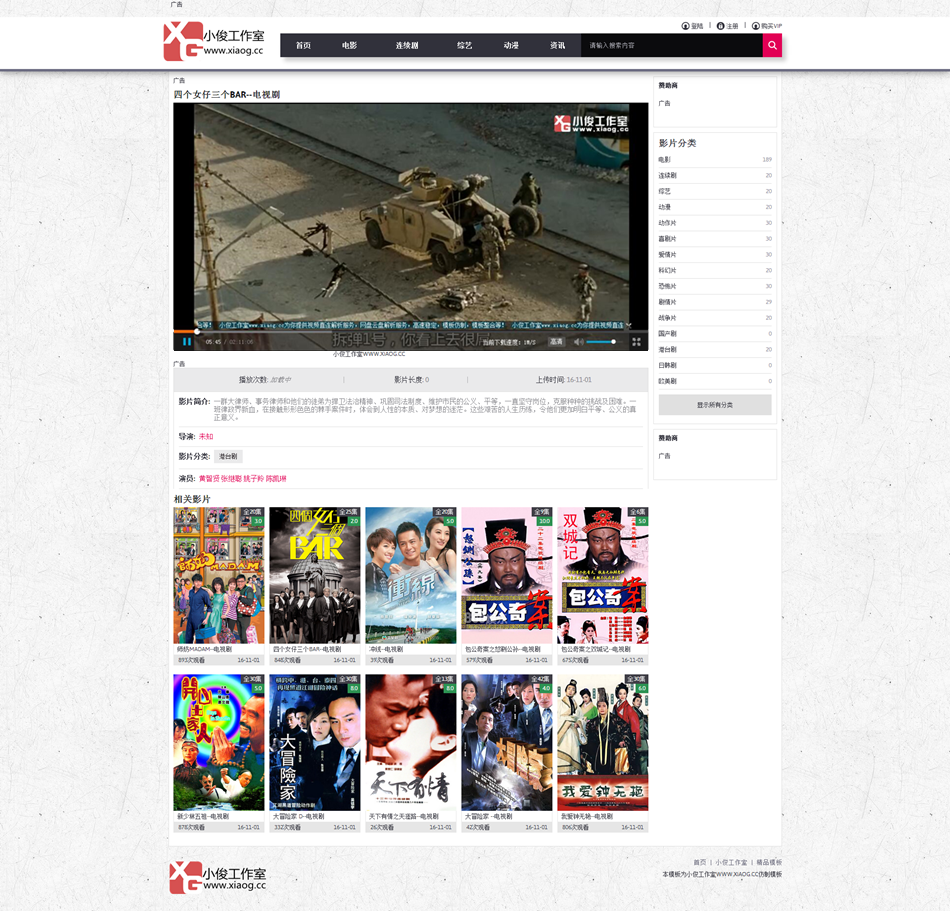Toggle fullscreen in the video player
Image resolution: width=950 pixels, height=911 pixels.
click(636, 342)
